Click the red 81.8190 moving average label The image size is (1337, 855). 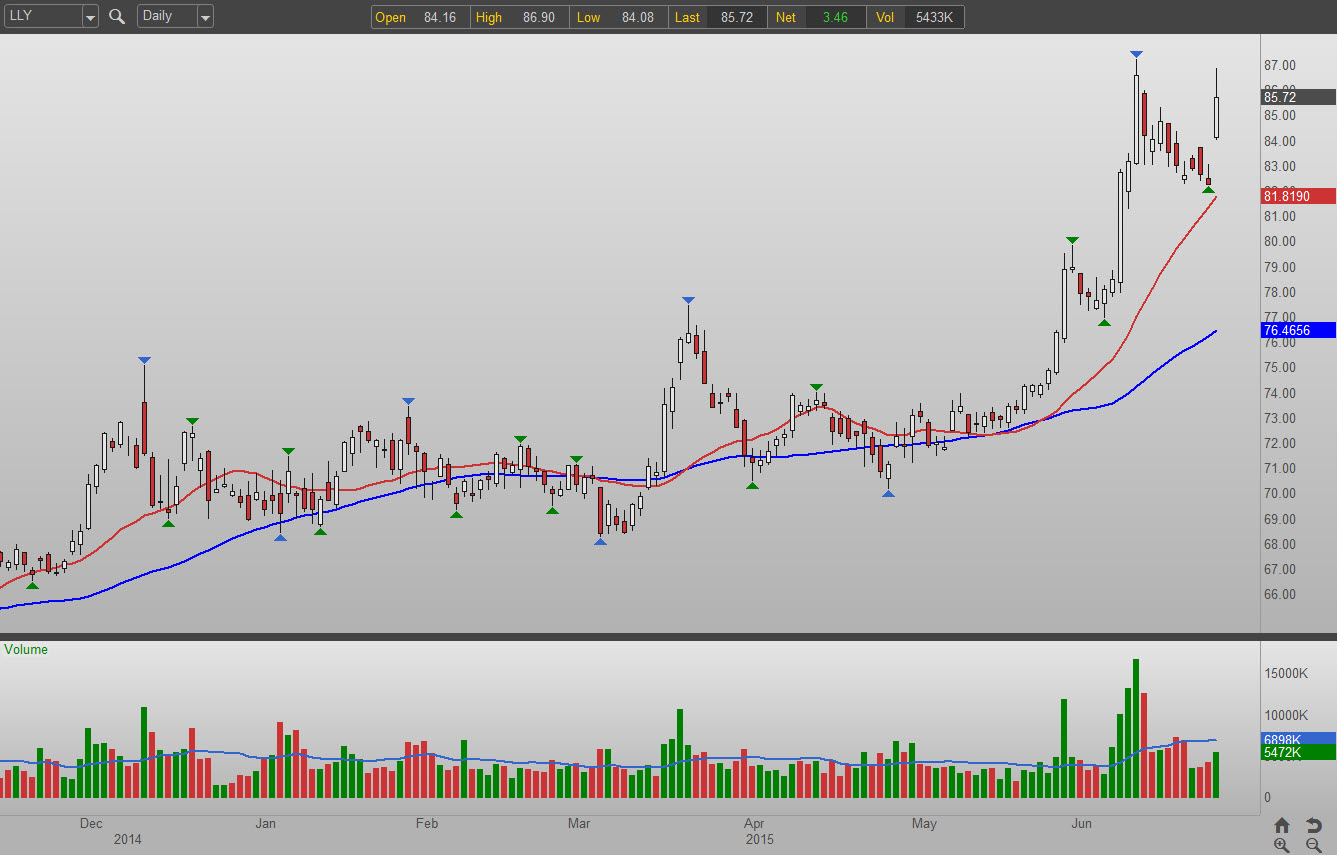point(1298,196)
